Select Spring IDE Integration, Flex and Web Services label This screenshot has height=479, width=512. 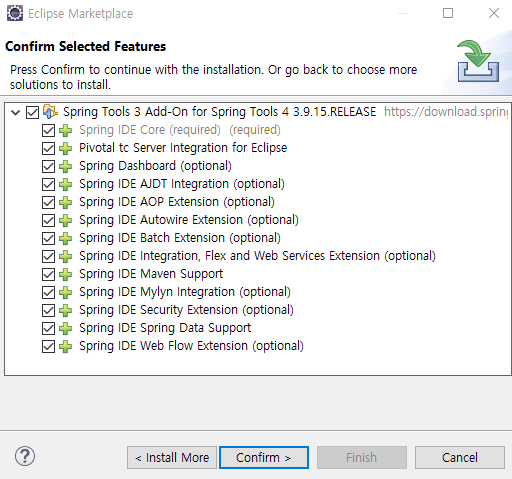(x=257, y=256)
